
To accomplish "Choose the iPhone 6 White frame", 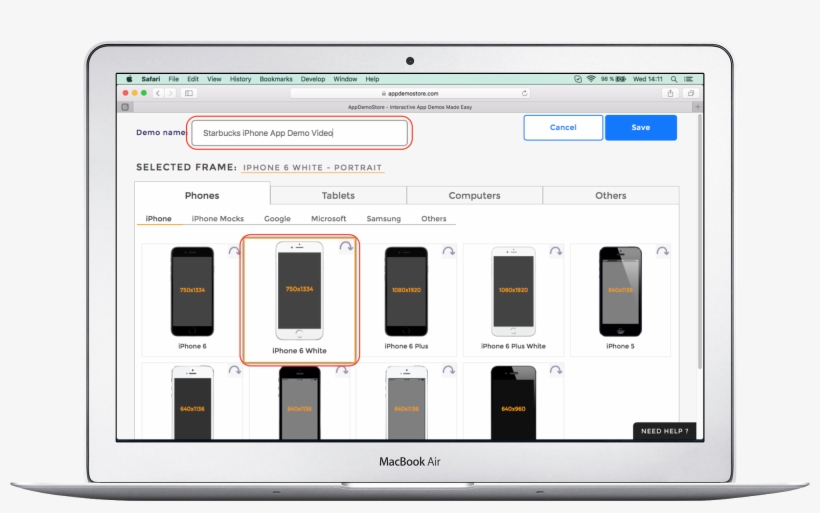I will click(299, 299).
